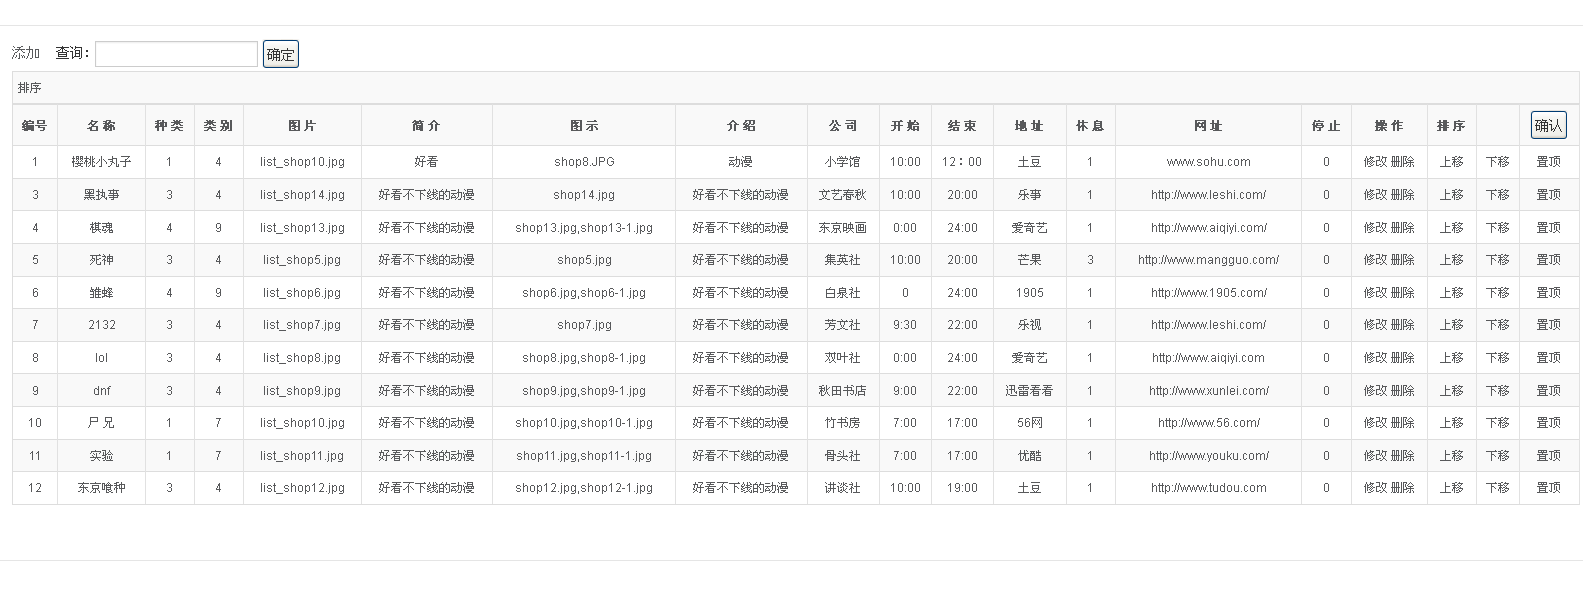
Task: Click 删除 in the 2132 row
Action: tap(1402, 325)
